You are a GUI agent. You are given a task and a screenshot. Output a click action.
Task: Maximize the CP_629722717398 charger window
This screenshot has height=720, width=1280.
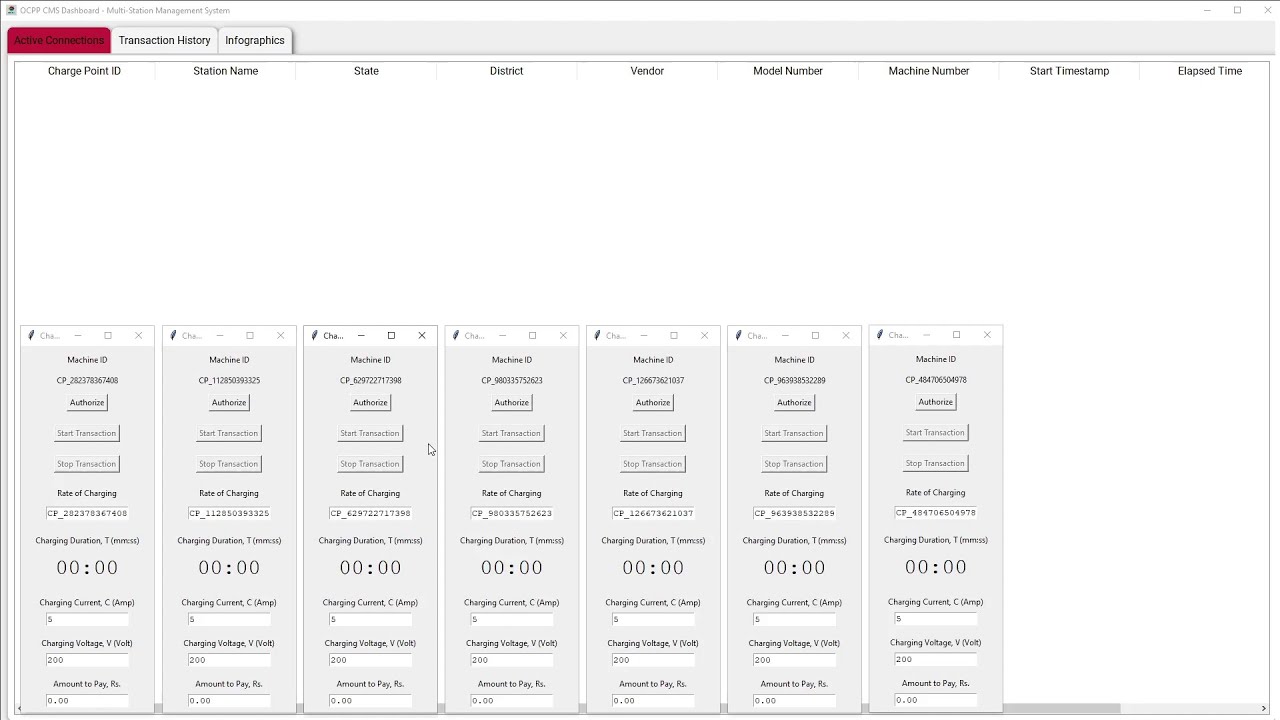391,336
